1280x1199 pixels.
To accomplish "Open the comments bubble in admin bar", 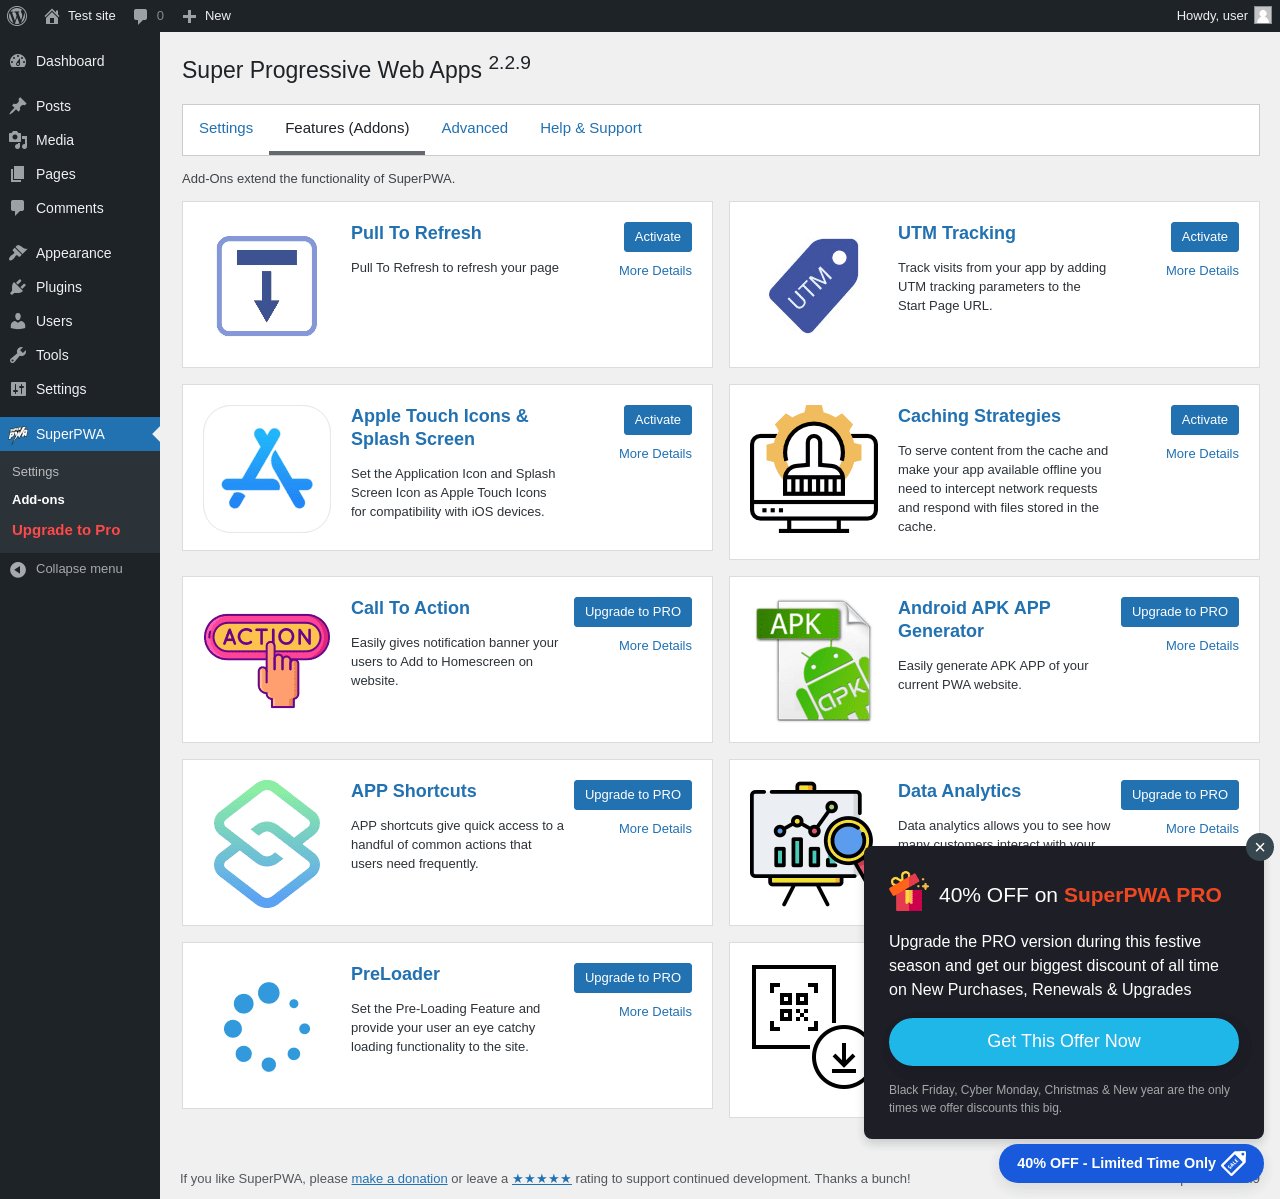I will pyautogui.click(x=141, y=16).
